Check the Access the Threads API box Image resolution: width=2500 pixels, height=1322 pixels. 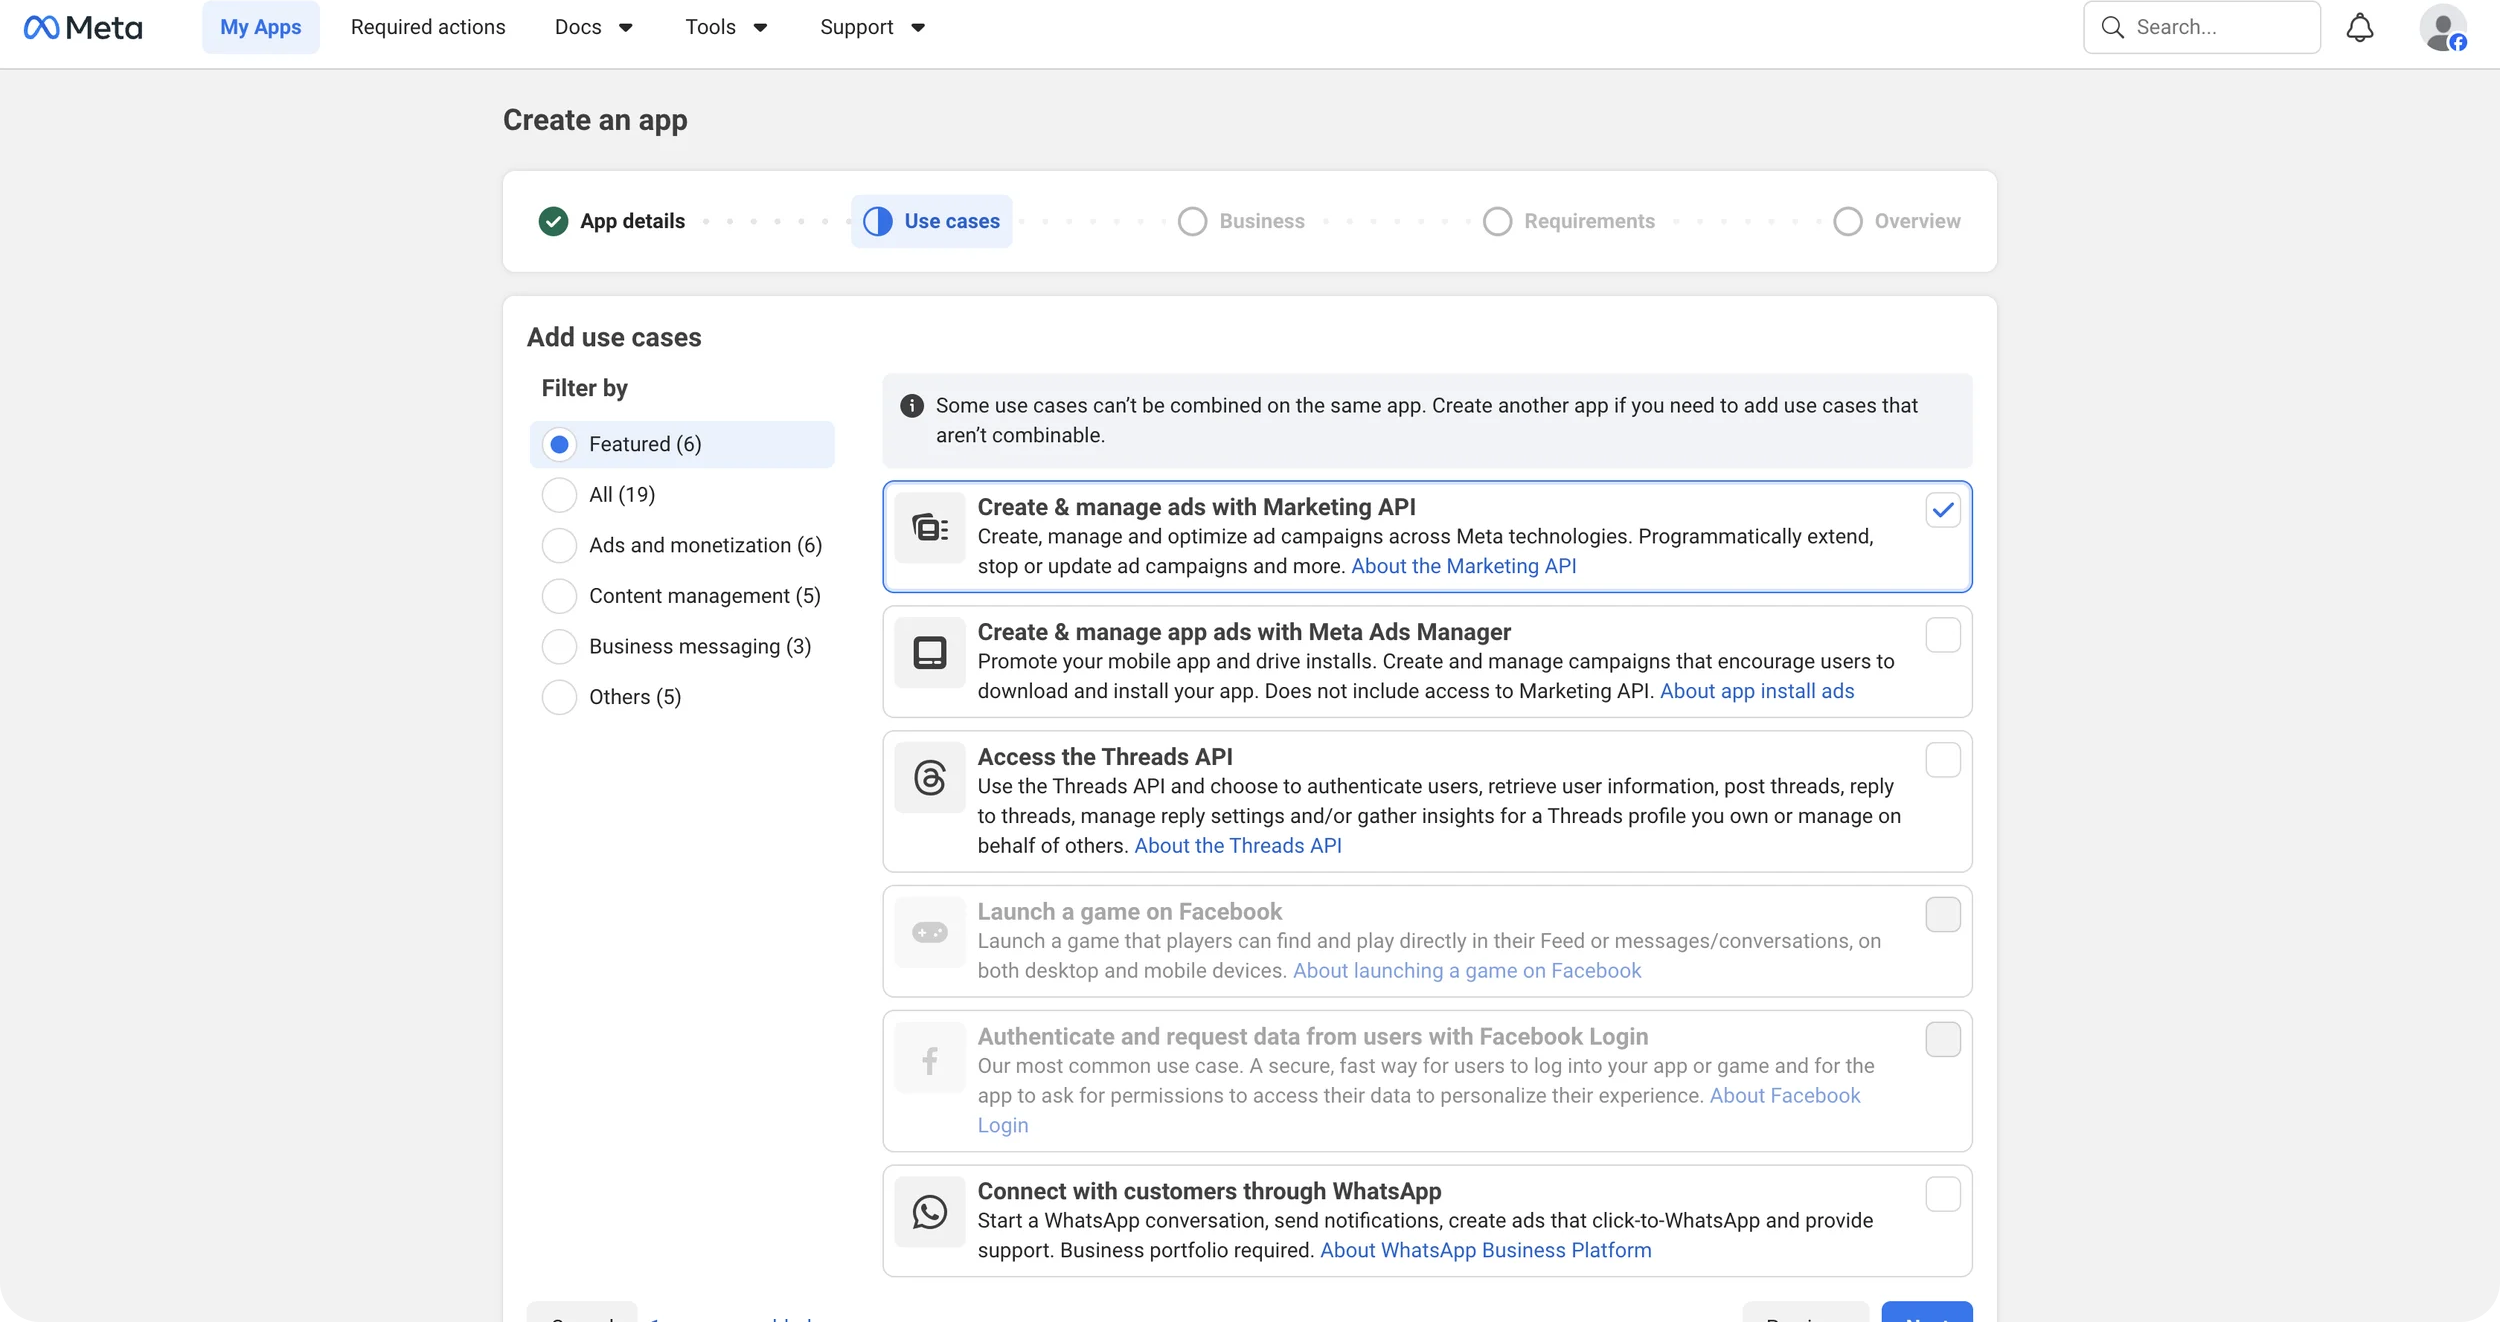(x=1943, y=760)
